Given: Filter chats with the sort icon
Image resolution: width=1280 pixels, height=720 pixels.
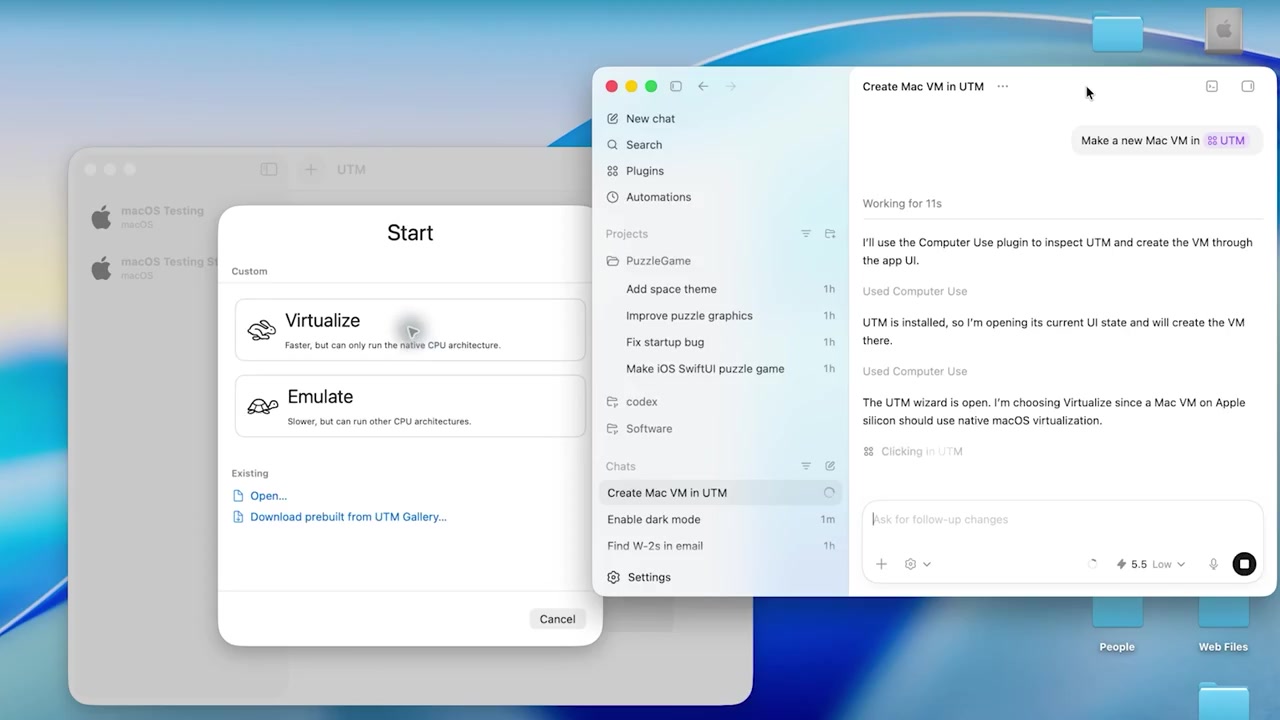Looking at the screenshot, I should [806, 466].
